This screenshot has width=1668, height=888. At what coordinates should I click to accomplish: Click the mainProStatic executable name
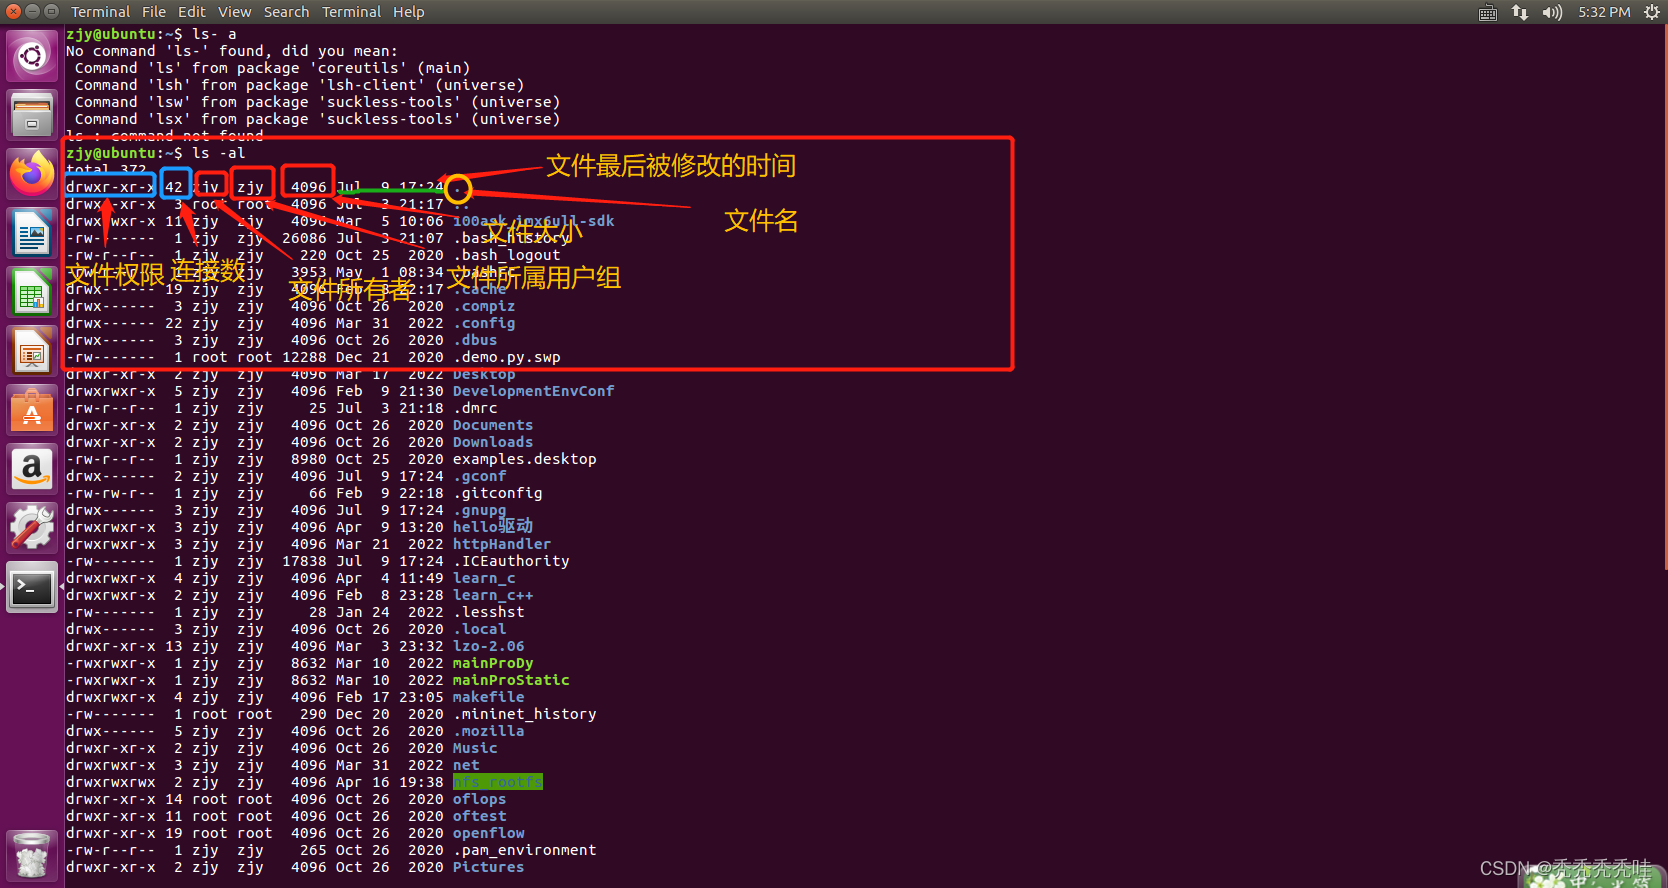(511, 680)
